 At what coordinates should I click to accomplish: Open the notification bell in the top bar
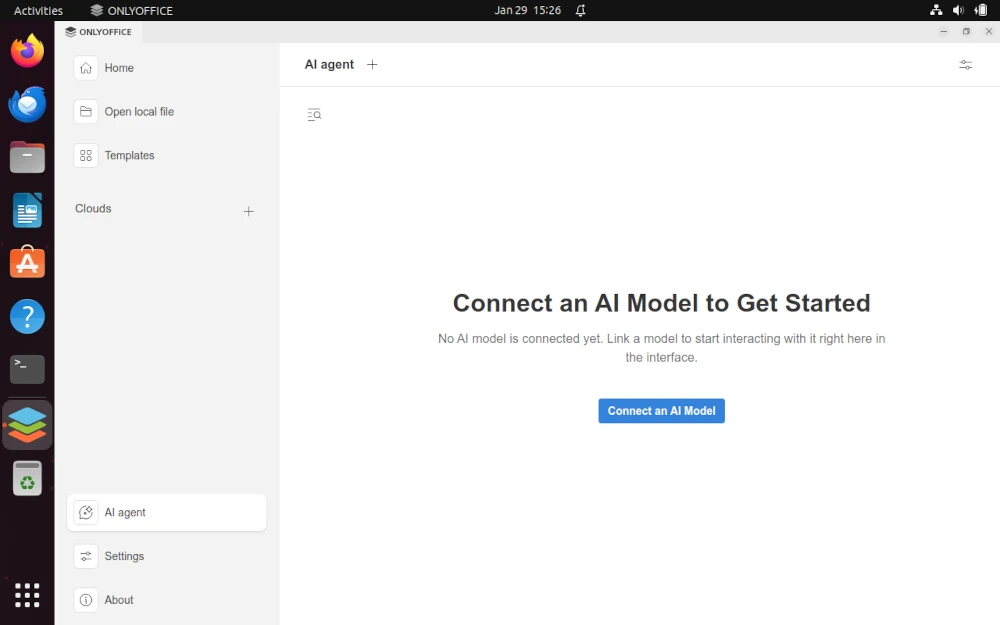pyautogui.click(x=579, y=10)
